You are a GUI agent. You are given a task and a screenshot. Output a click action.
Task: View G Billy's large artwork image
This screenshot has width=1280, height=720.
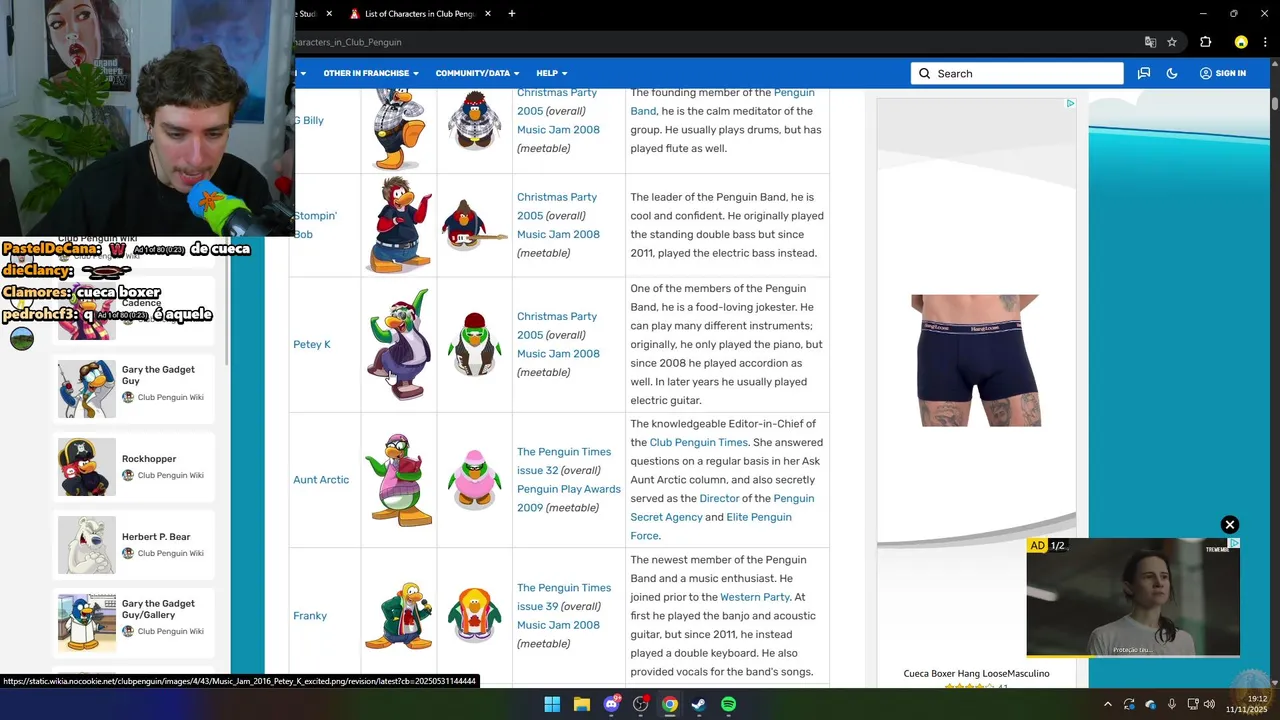click(399, 128)
